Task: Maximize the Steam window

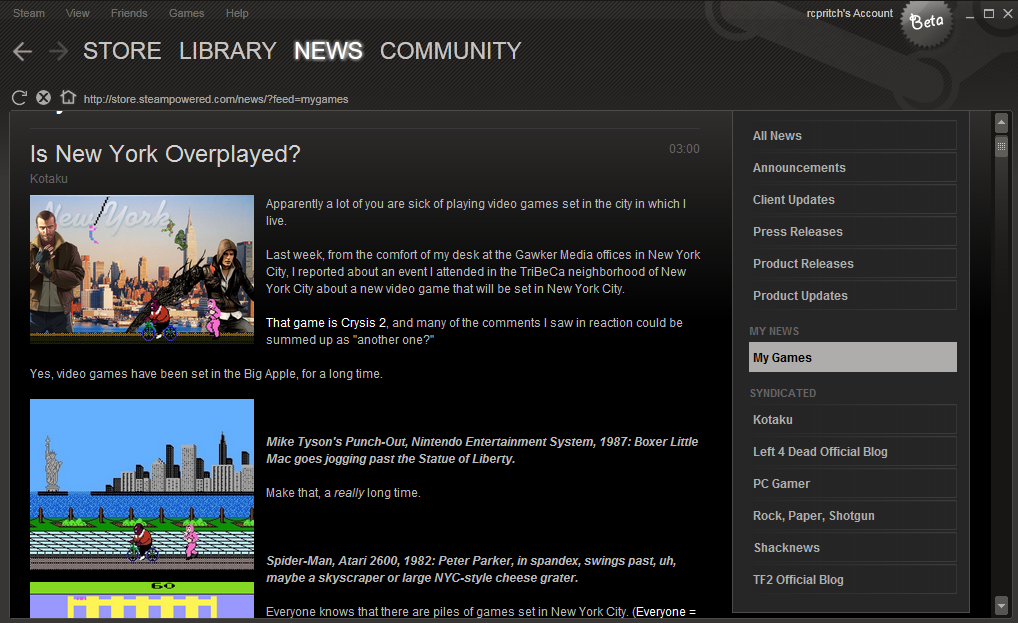Action: coord(989,14)
